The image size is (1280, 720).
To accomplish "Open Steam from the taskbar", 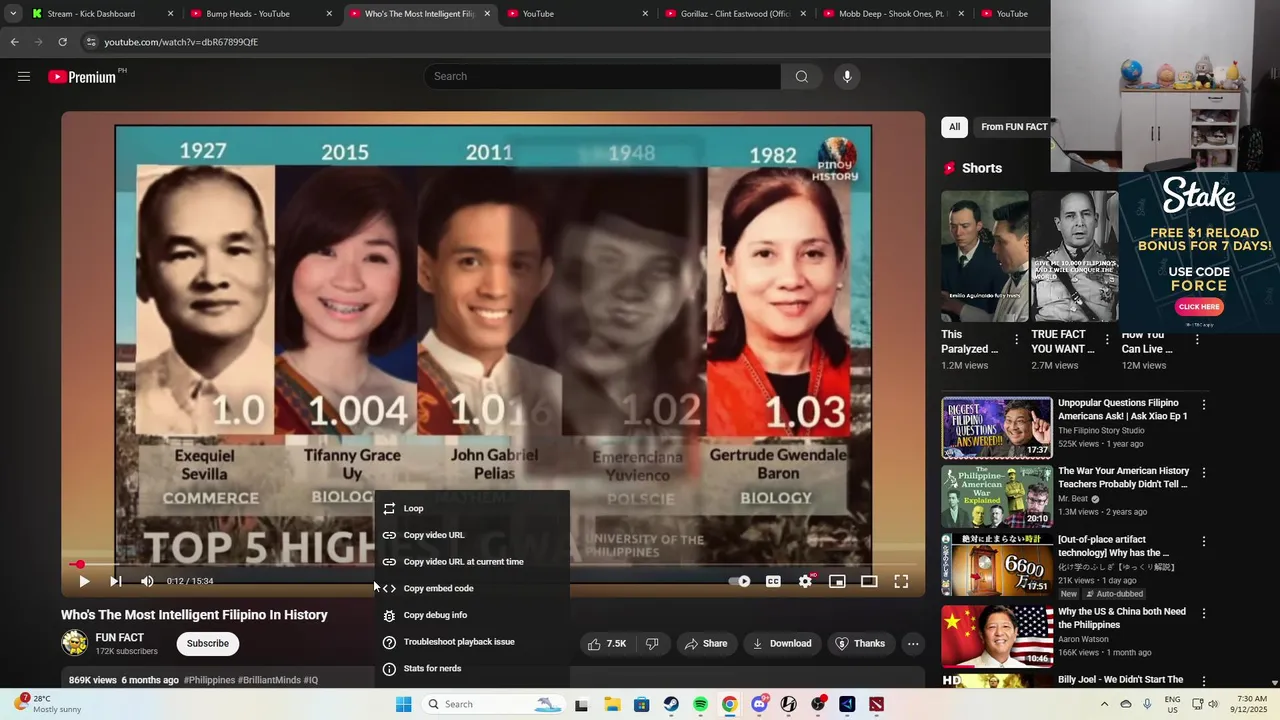I will (671, 704).
